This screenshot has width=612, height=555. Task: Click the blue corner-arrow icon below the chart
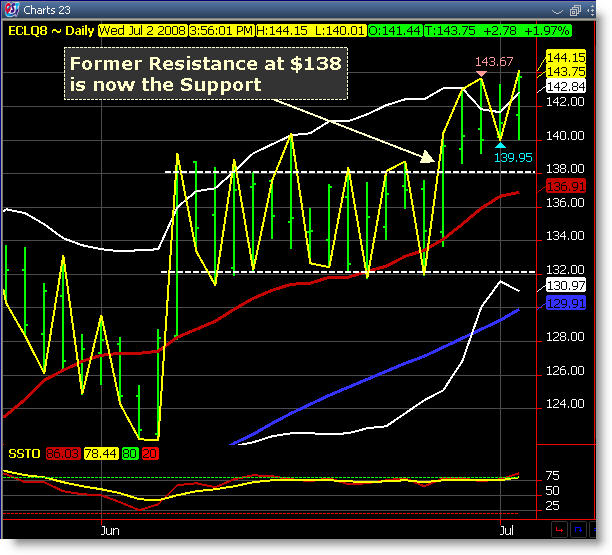[578, 530]
